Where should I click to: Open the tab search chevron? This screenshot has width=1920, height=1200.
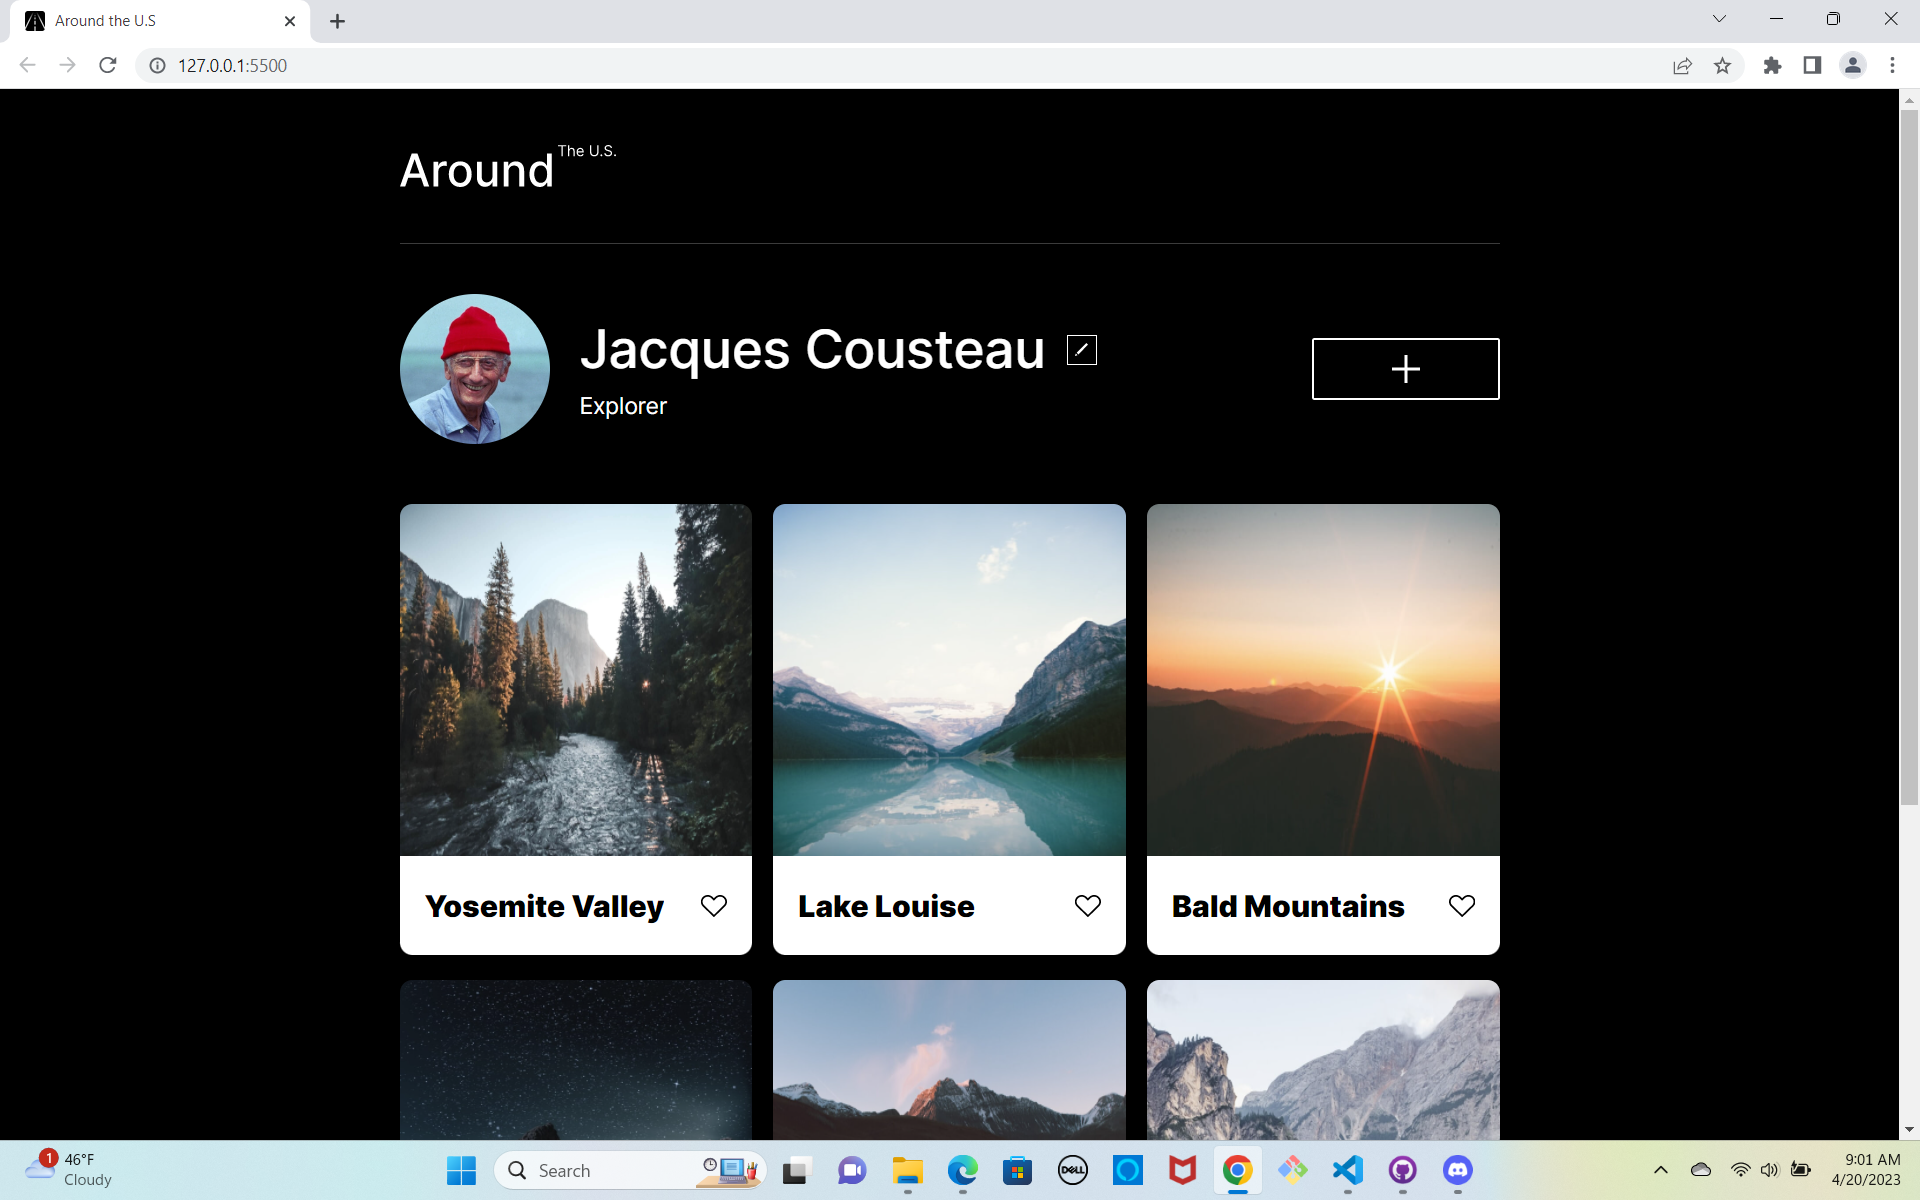point(1719,18)
